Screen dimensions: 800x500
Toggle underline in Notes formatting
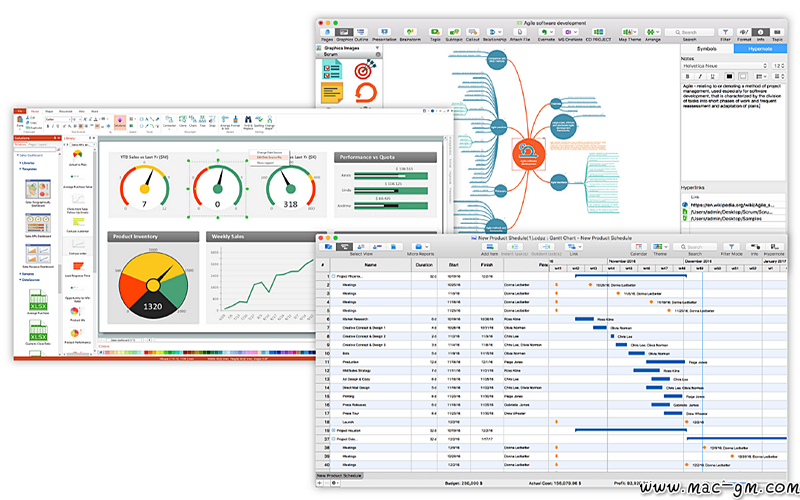click(x=712, y=77)
